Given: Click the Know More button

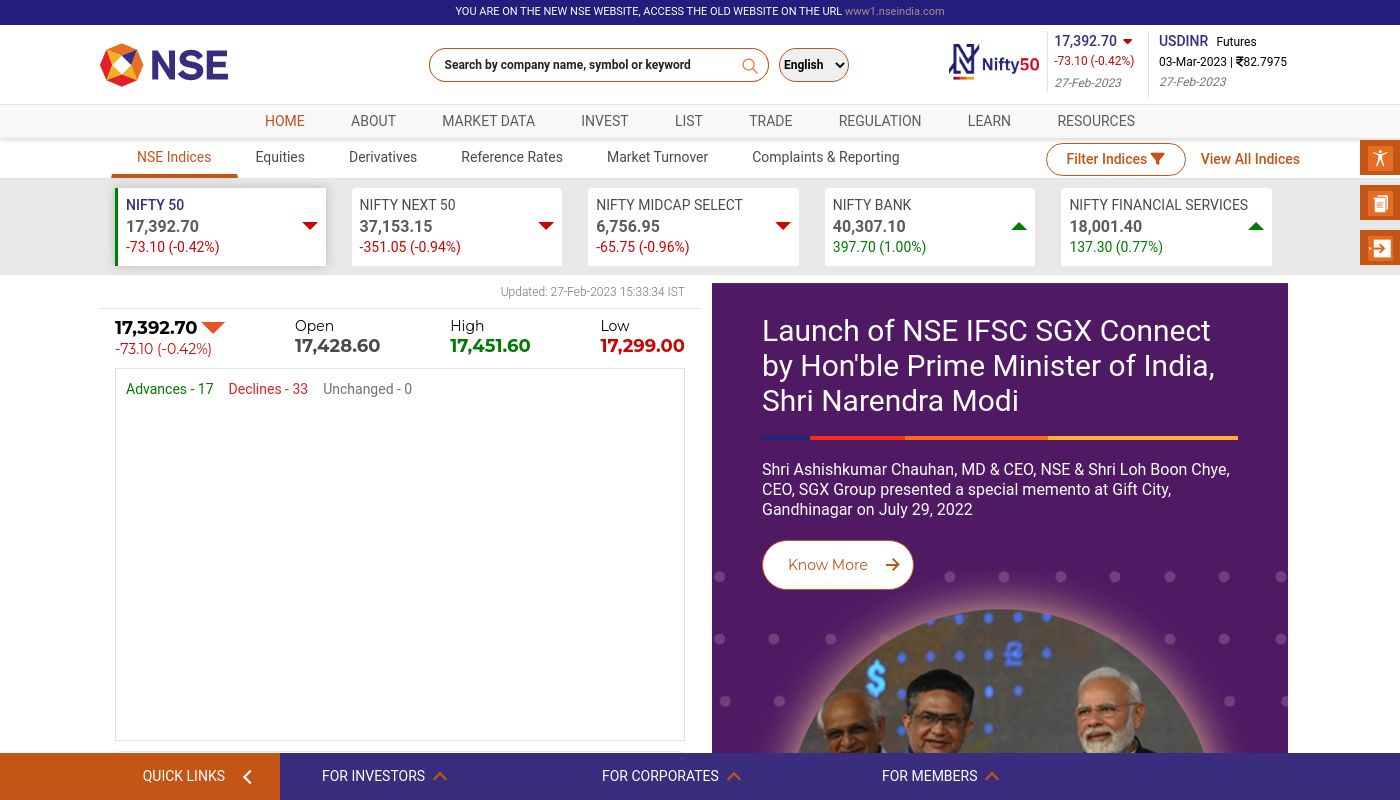Looking at the screenshot, I should (x=838, y=565).
